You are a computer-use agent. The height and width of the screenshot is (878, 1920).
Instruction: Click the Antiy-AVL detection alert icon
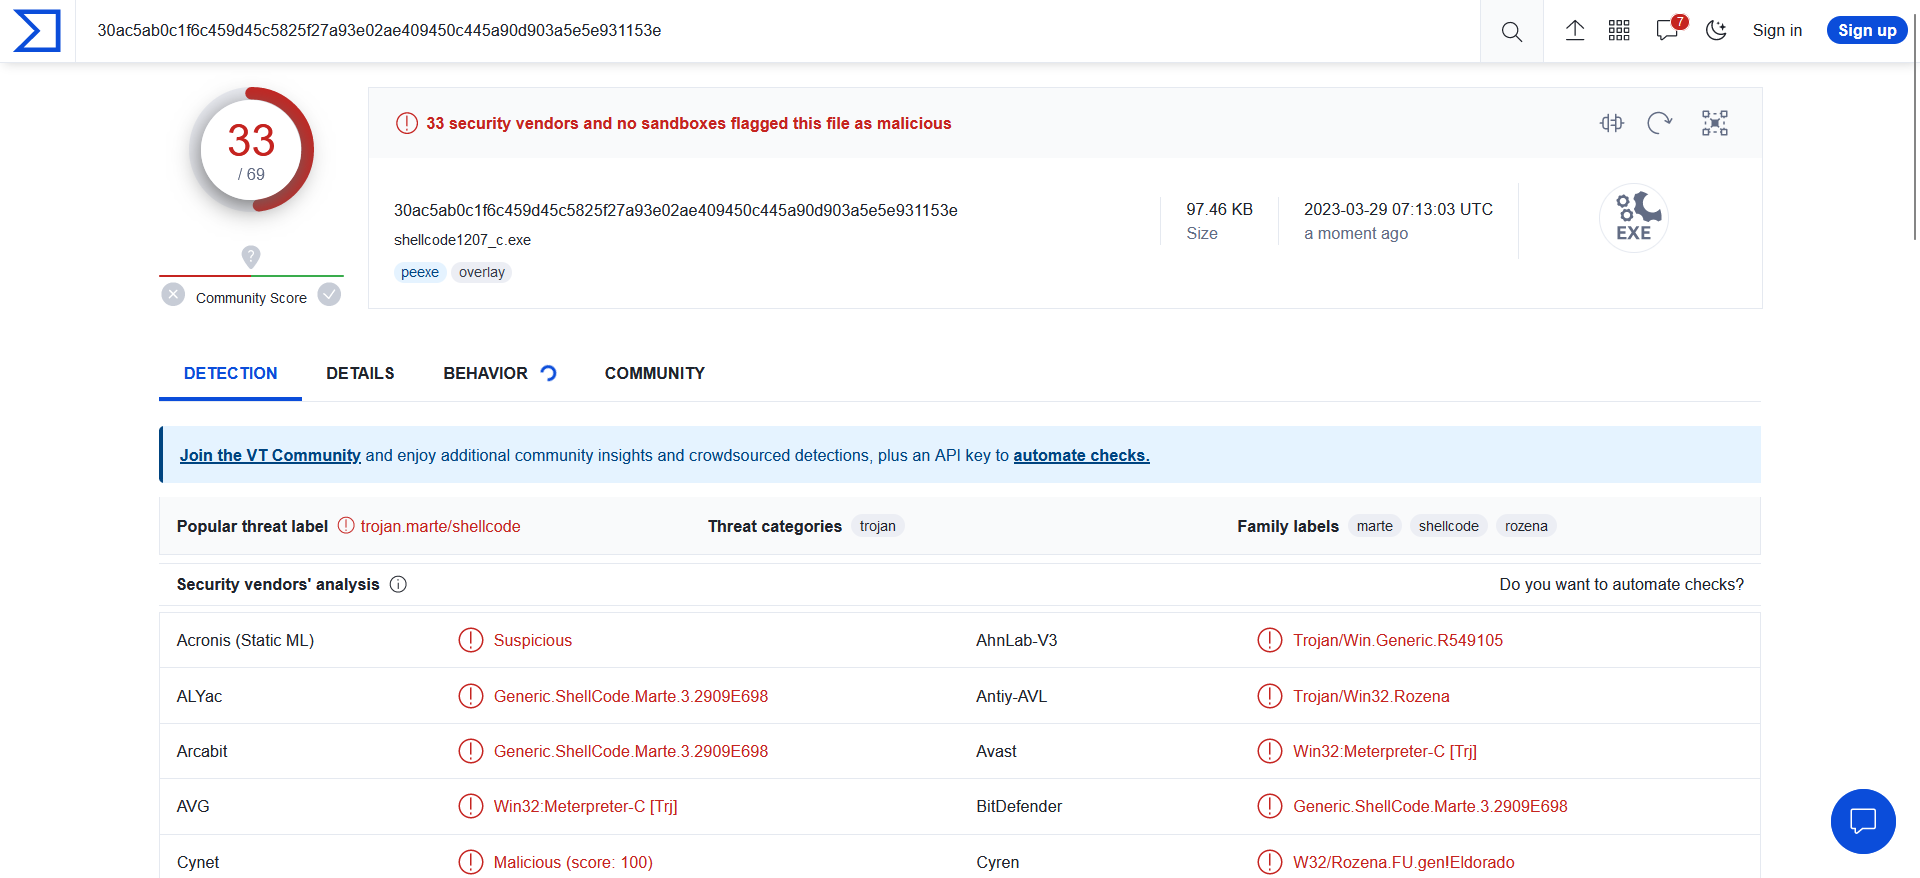(x=1270, y=696)
